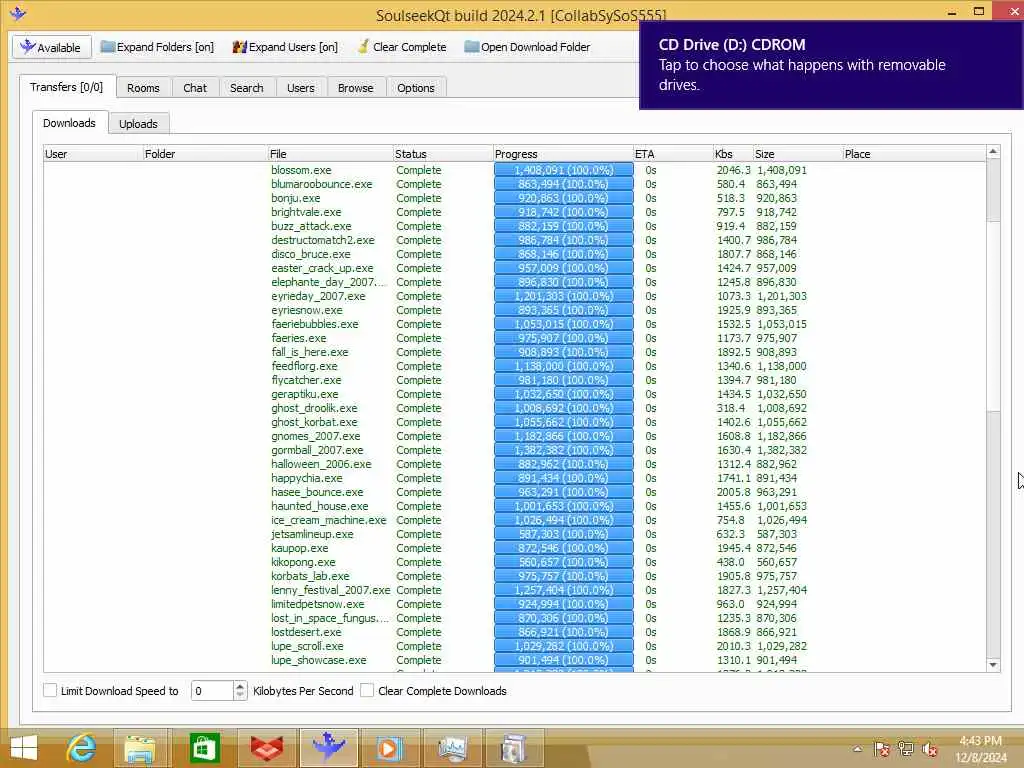Click the SoulseekQt bird taskbar icon

click(x=328, y=748)
